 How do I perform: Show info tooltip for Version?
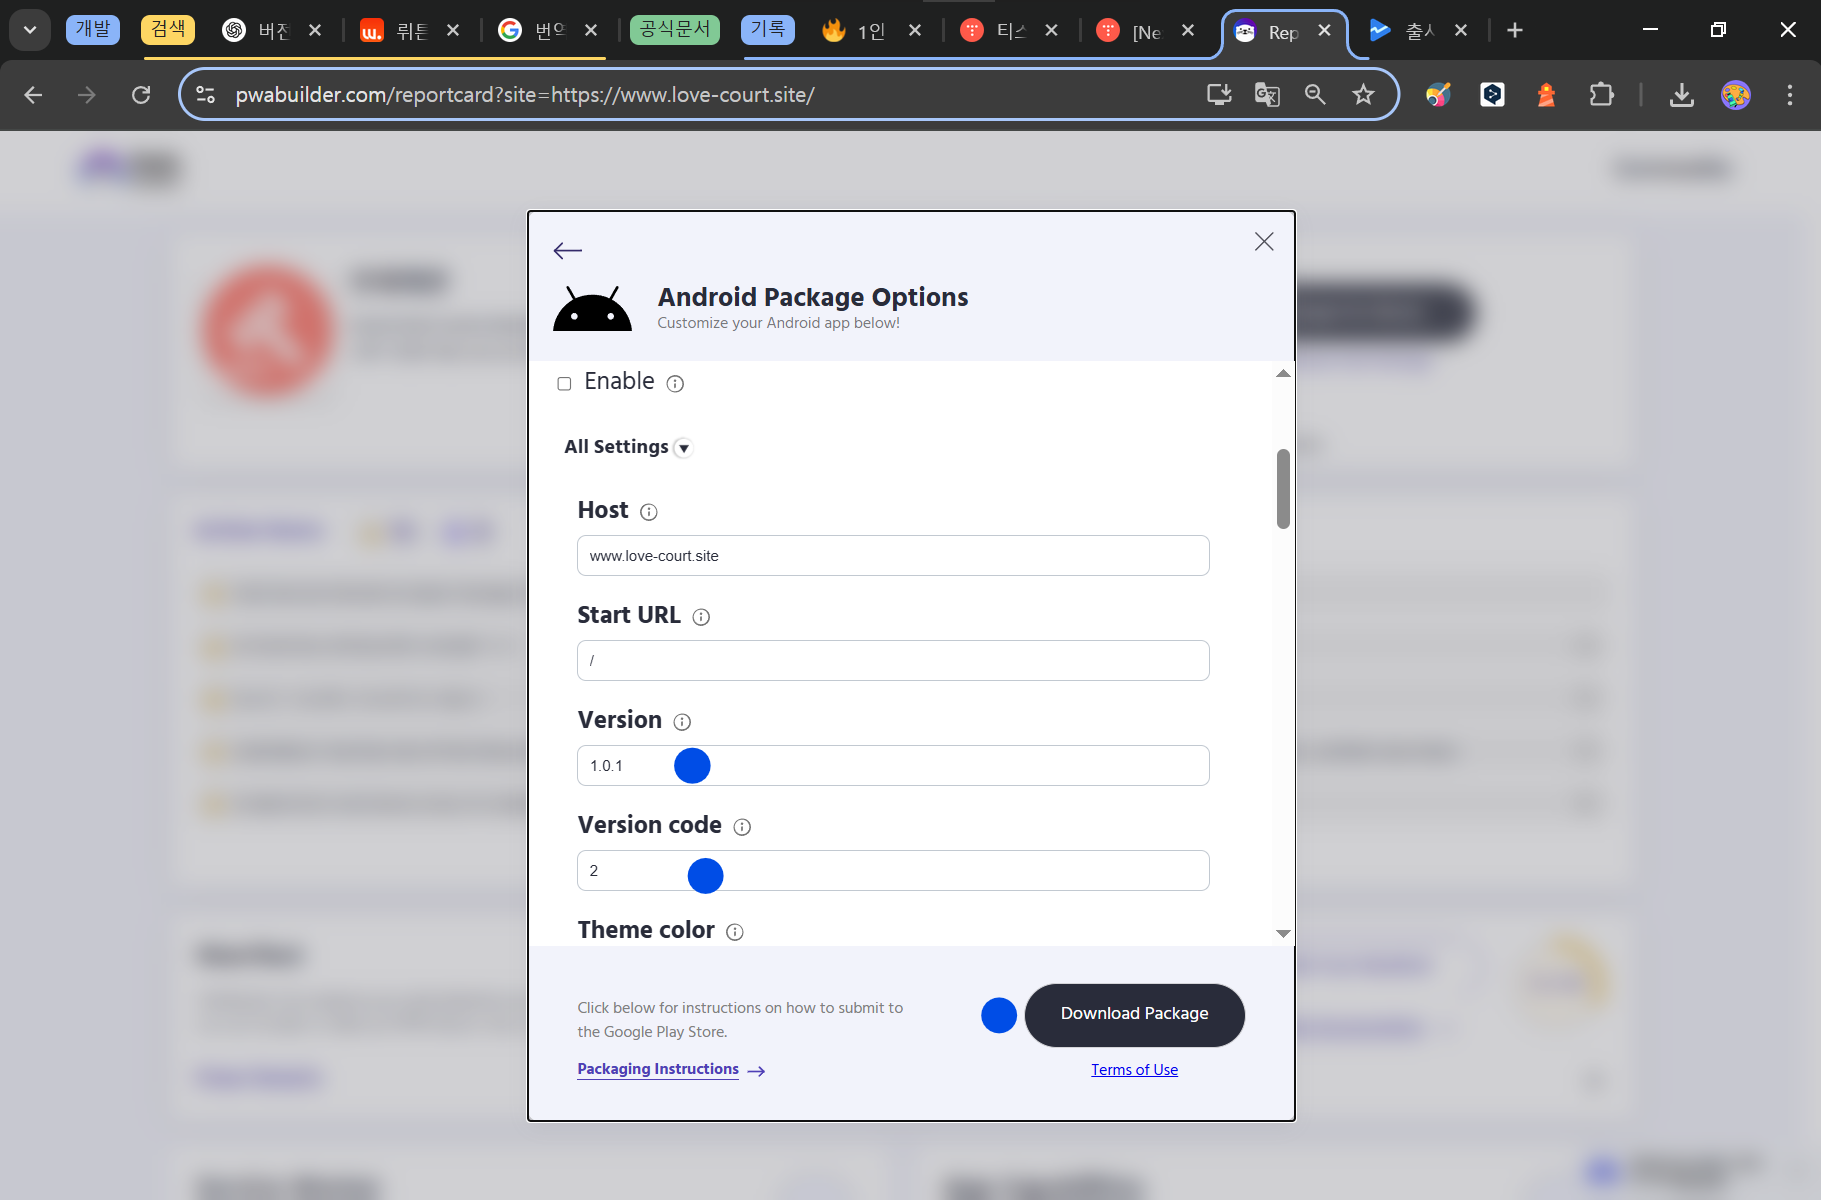tap(682, 722)
